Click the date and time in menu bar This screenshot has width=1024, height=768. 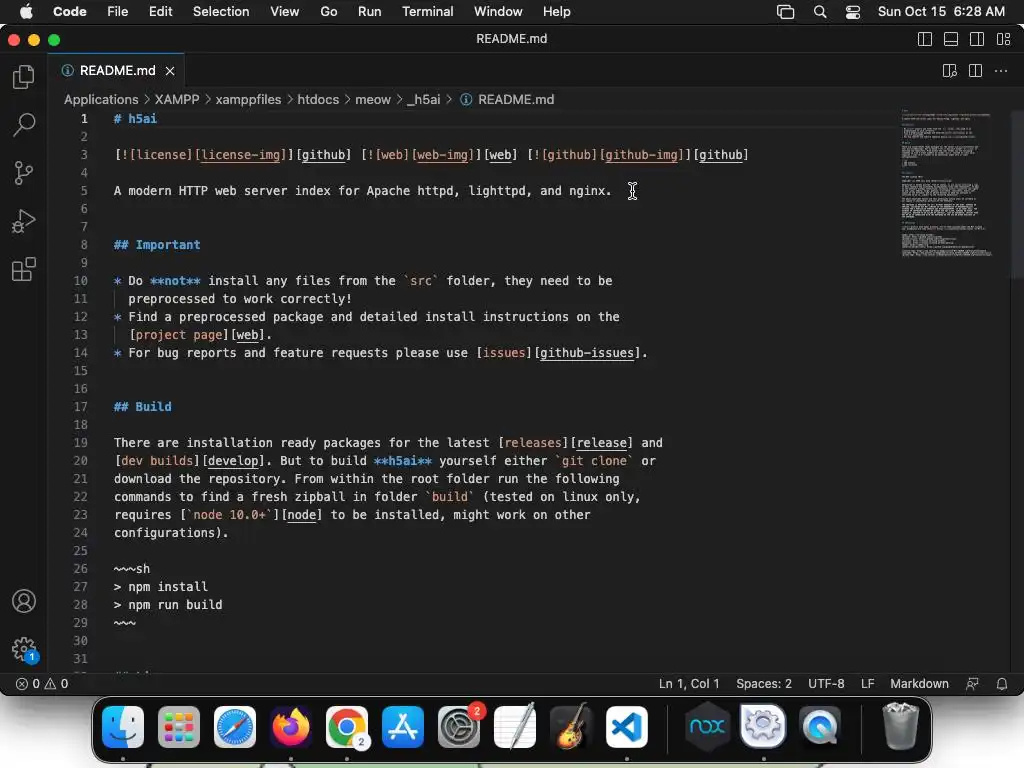(941, 12)
